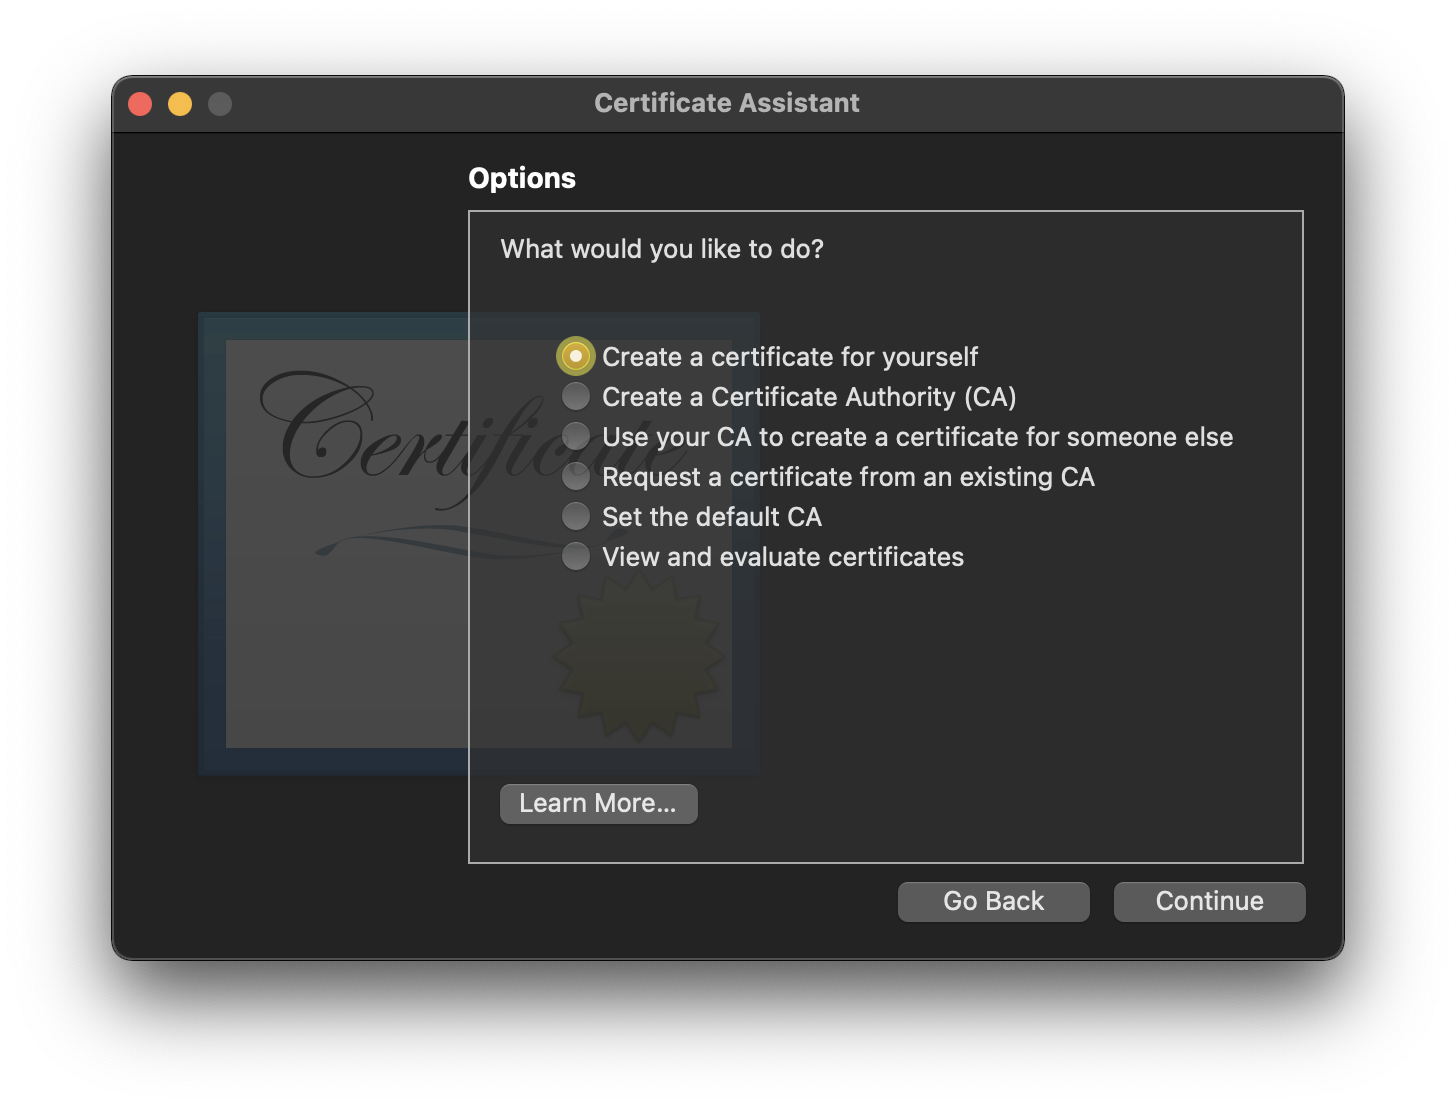This screenshot has height=1108, width=1456.
Task: Enable the 'Set the default CA' radio button
Action: click(576, 517)
